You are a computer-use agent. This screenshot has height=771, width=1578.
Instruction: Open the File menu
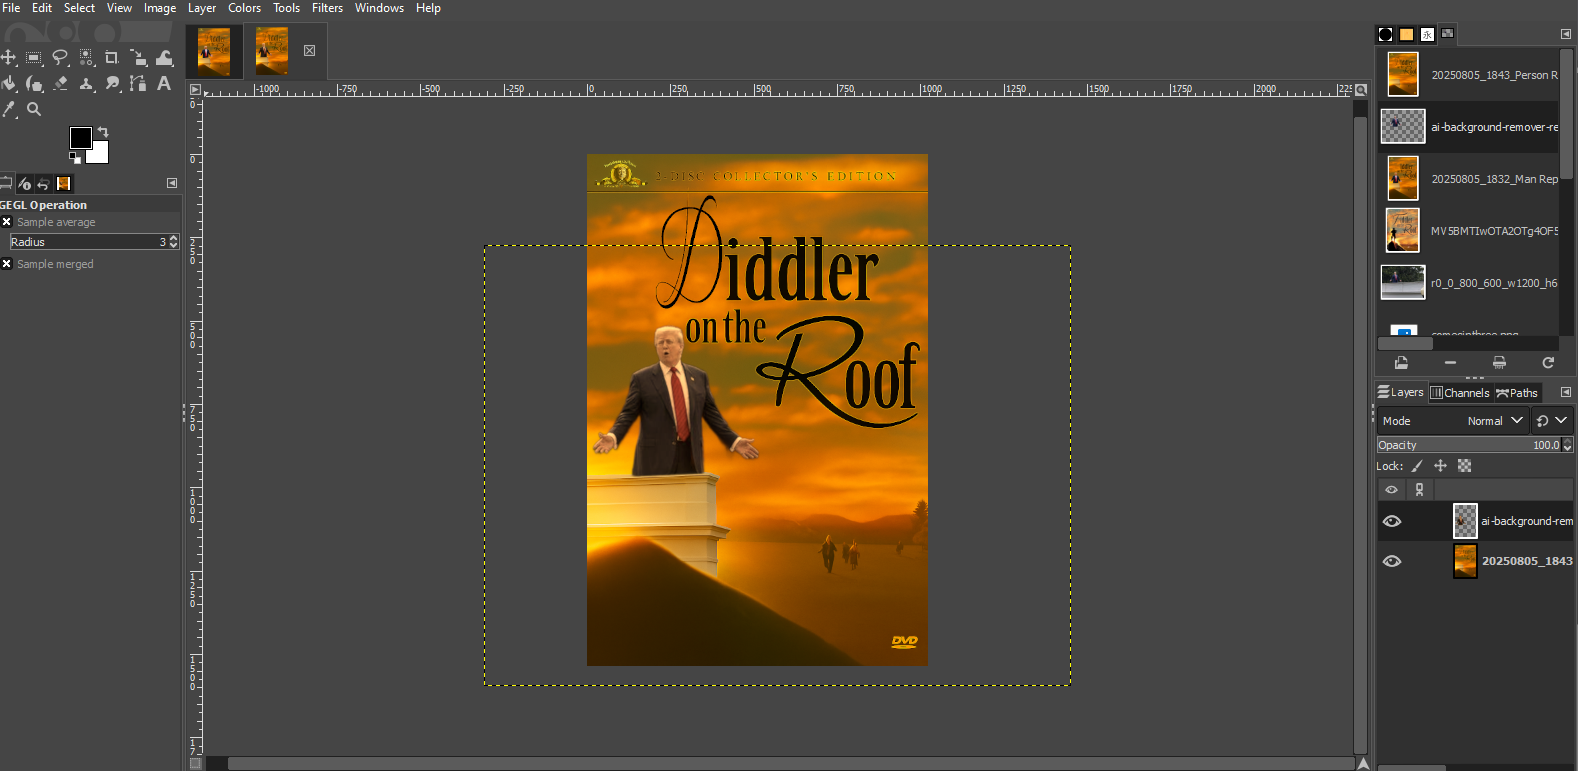click(11, 8)
